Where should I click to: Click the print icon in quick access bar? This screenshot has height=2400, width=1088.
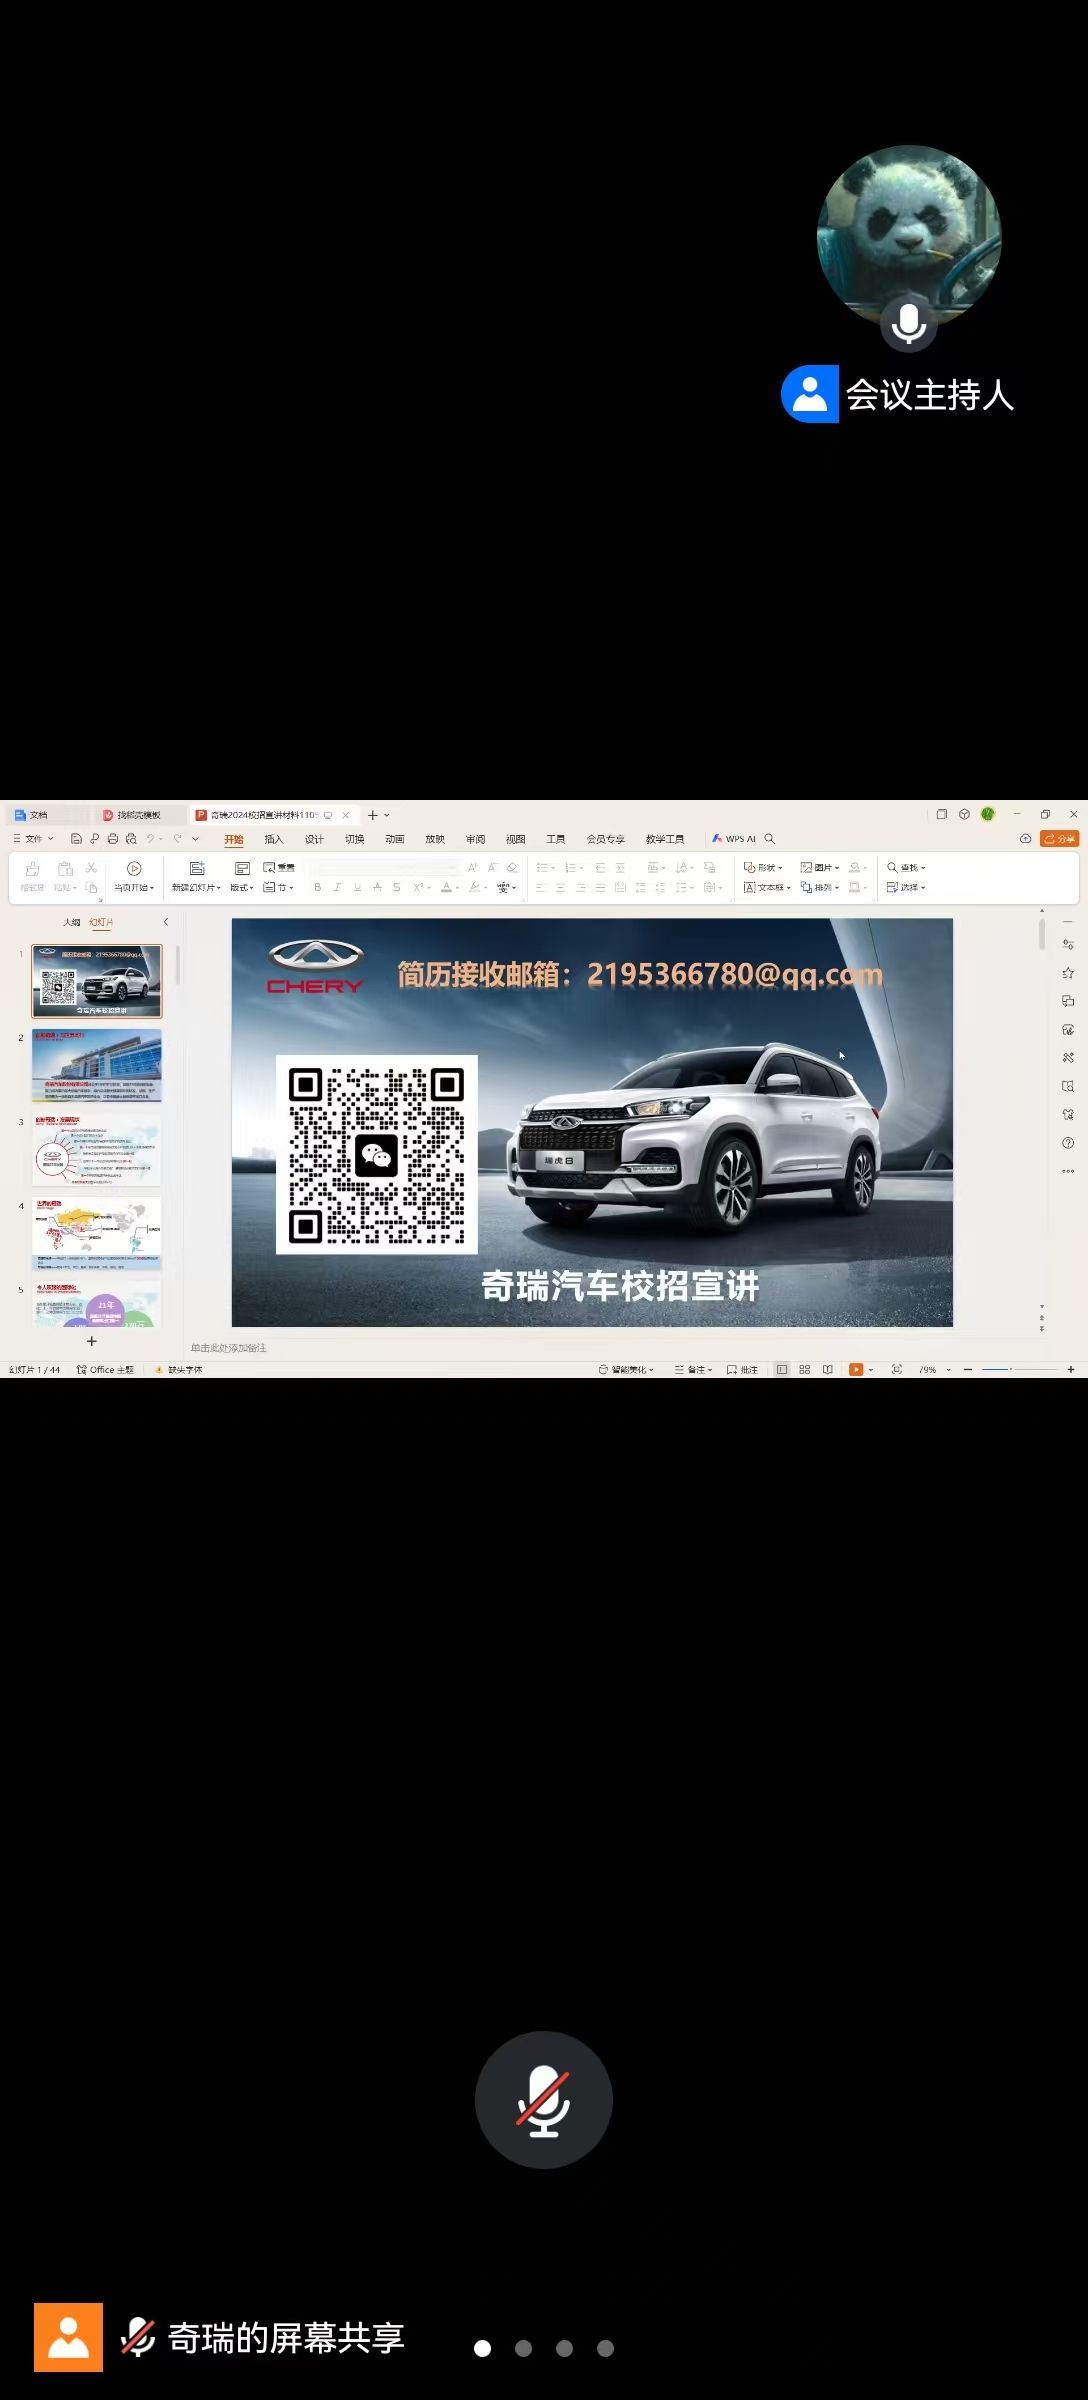(x=113, y=839)
